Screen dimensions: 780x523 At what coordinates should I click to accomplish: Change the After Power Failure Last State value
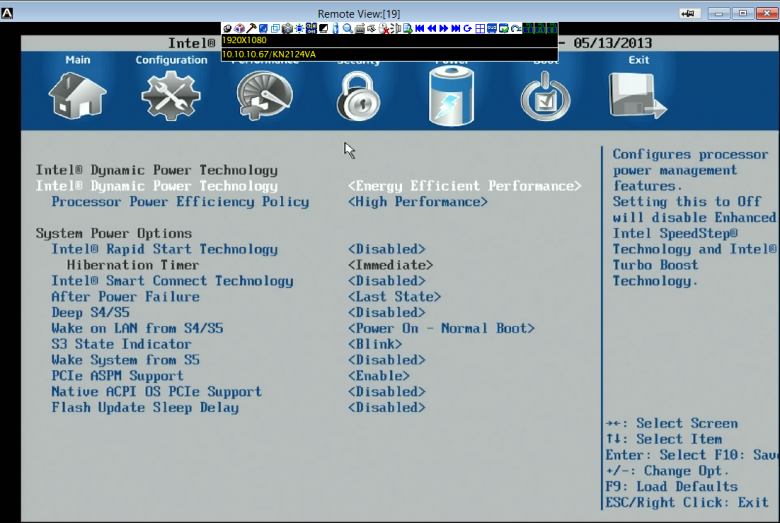[394, 297]
